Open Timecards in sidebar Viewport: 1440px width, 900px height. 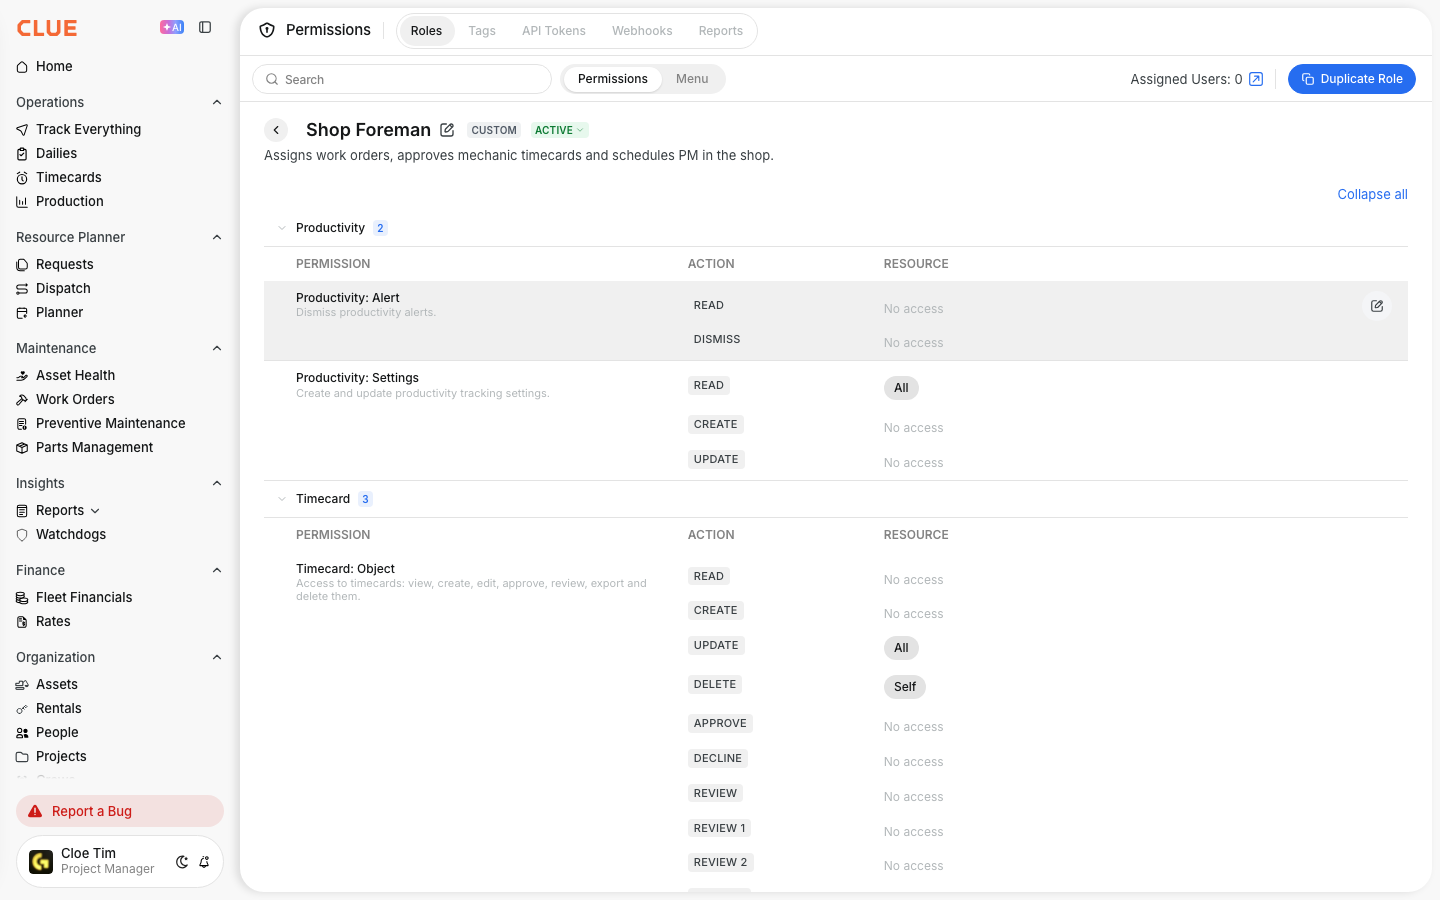click(68, 177)
